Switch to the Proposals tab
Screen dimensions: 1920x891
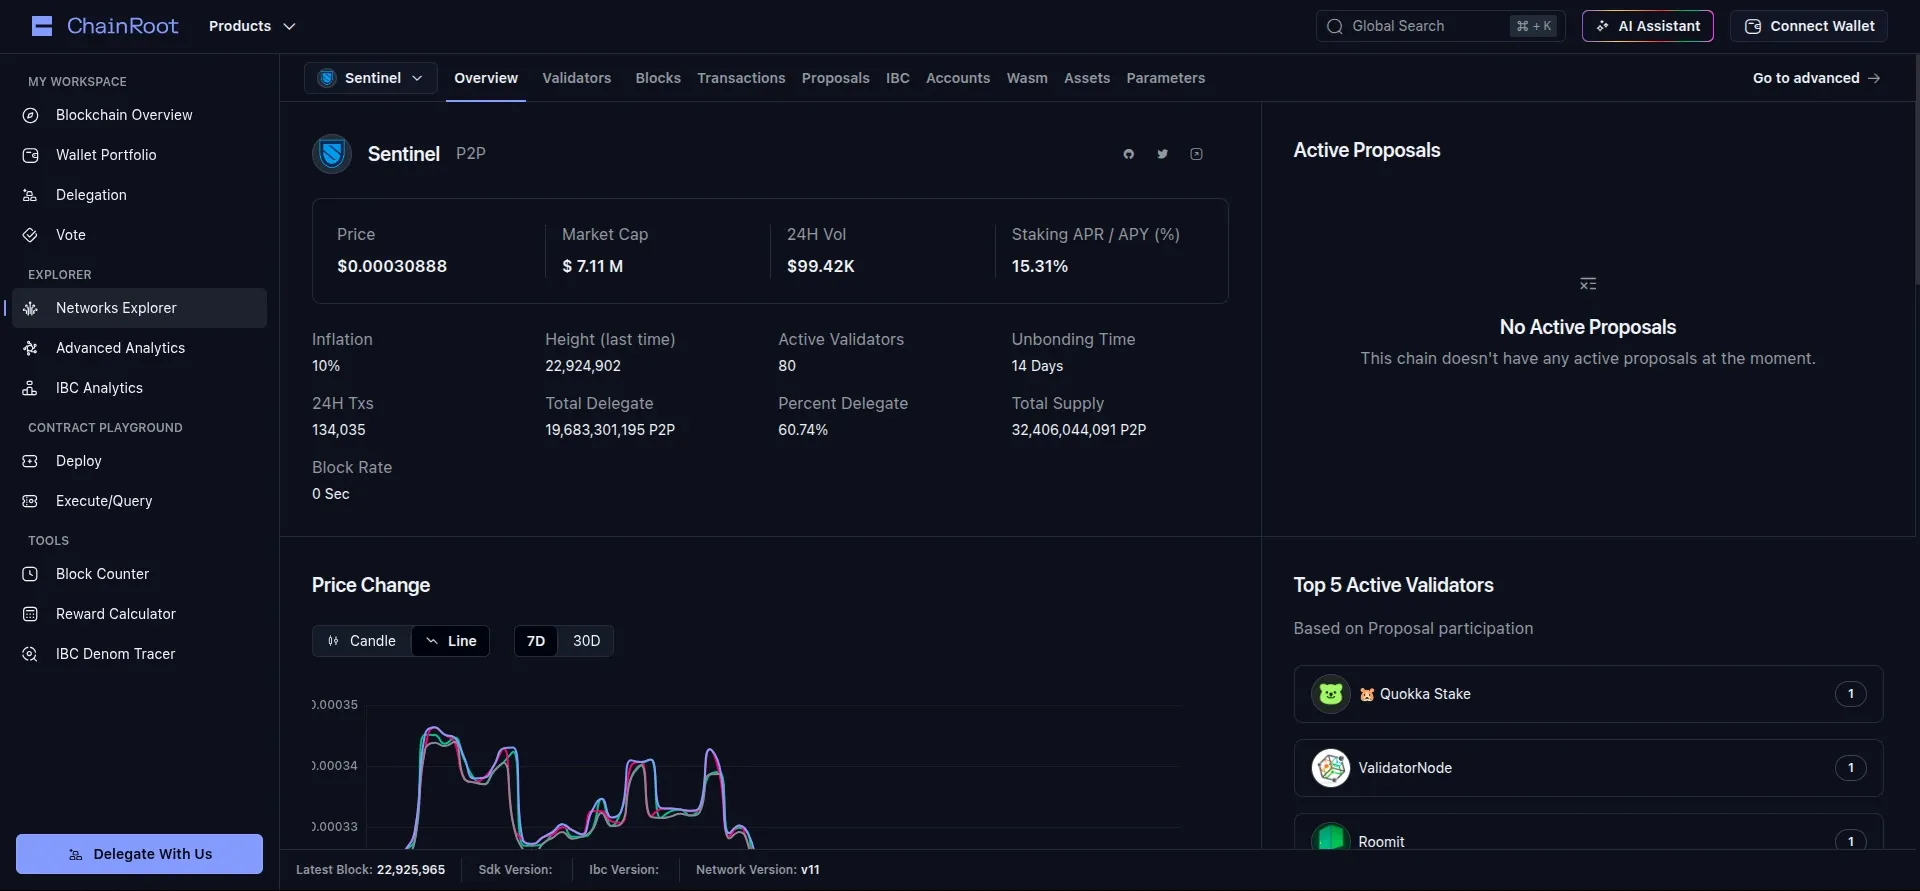pyautogui.click(x=835, y=78)
